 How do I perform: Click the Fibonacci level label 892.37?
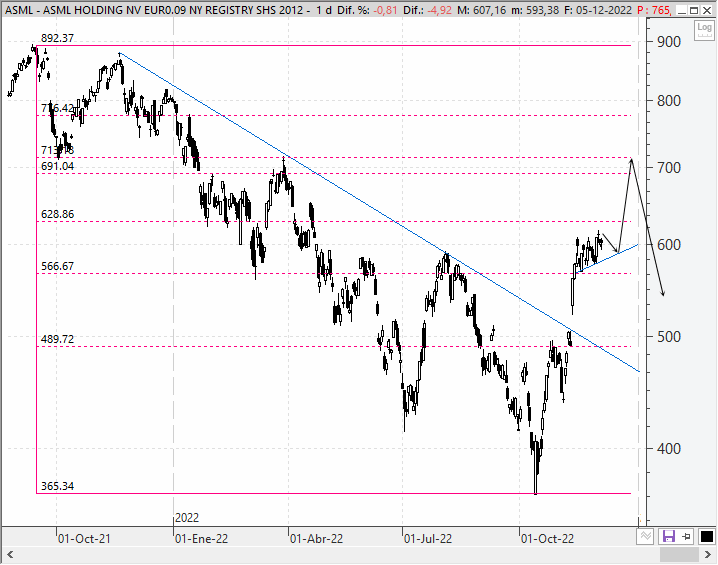click(57, 38)
